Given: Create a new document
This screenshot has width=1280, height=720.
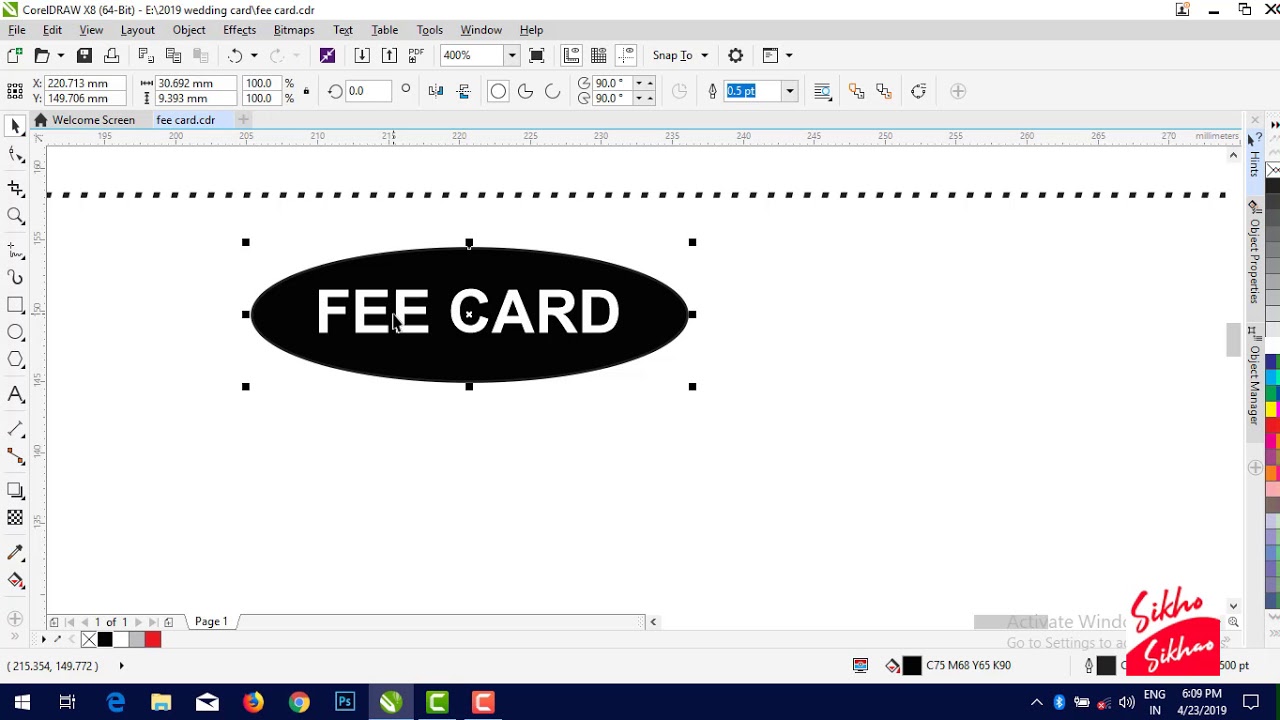Looking at the screenshot, I should click(14, 56).
